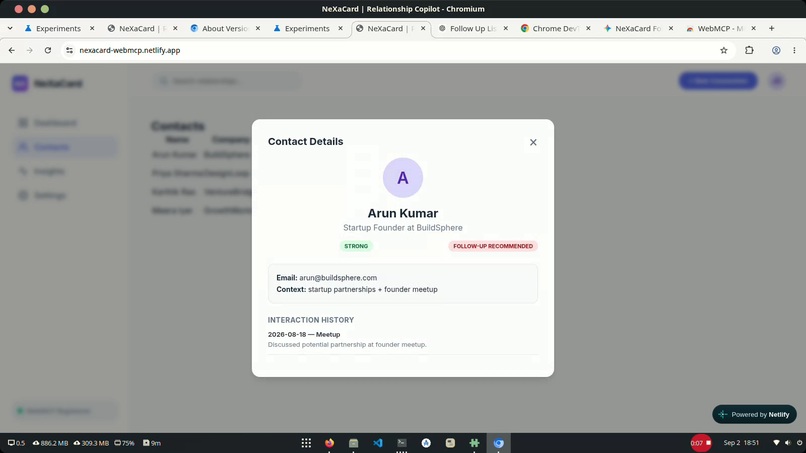This screenshot has width=806, height=453.
Task: Open Settings in the sidebar
Action: coord(65,195)
